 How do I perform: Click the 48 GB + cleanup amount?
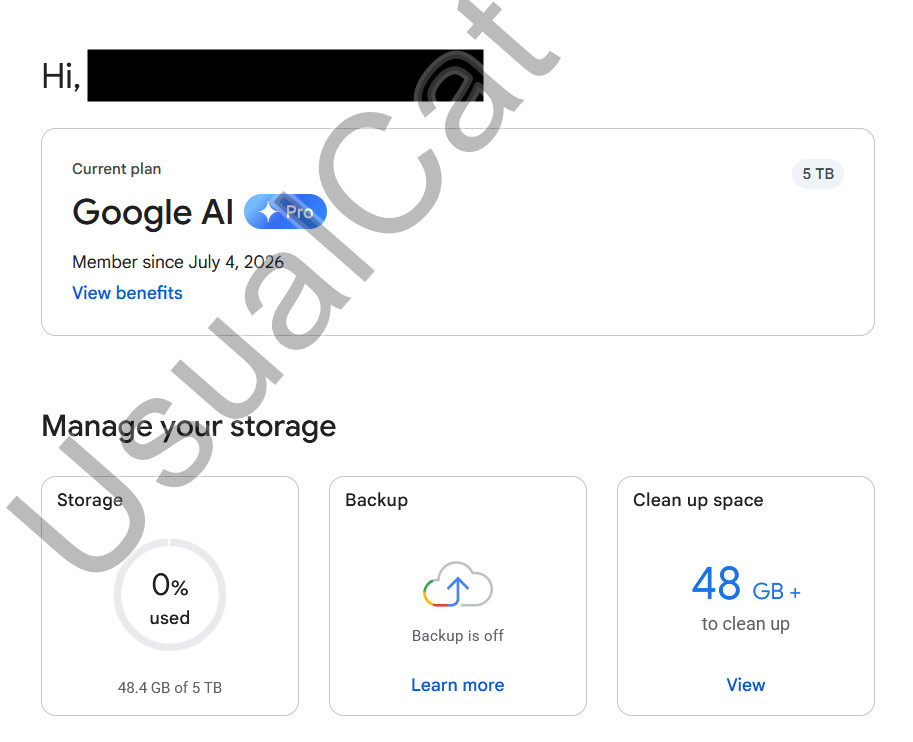tap(746, 584)
